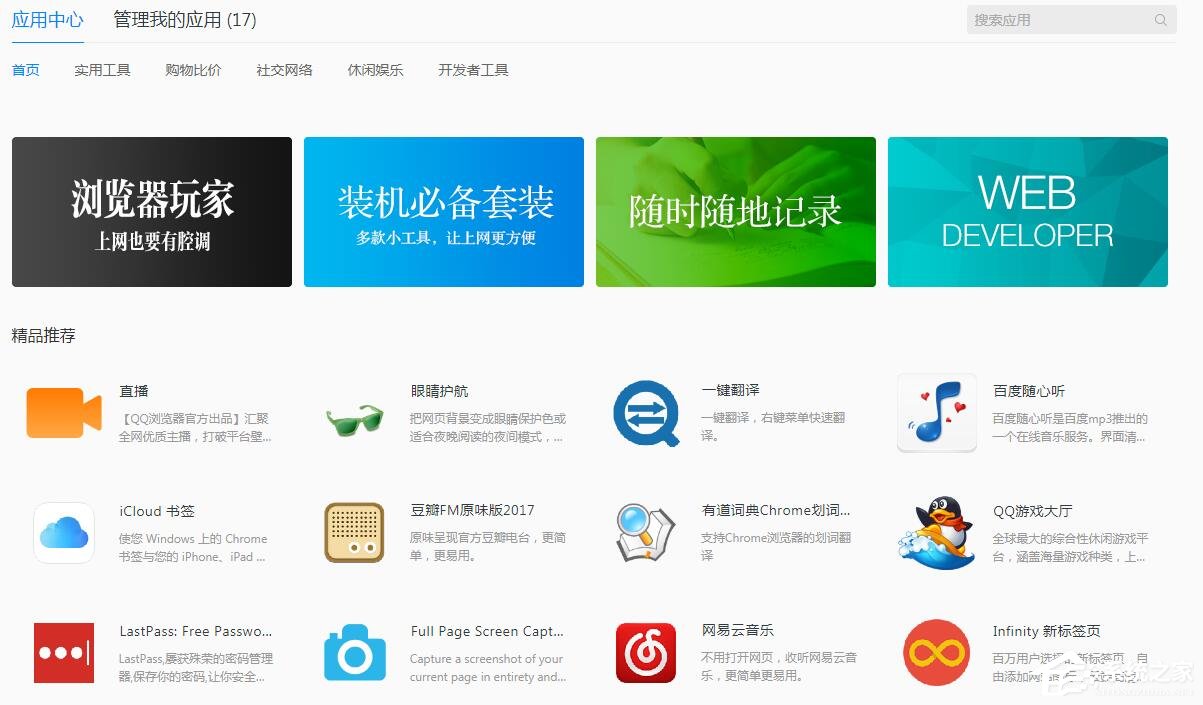Click the 眼睛护航 green glasses icon
Viewport: 1203px width, 705px height.
pos(354,420)
